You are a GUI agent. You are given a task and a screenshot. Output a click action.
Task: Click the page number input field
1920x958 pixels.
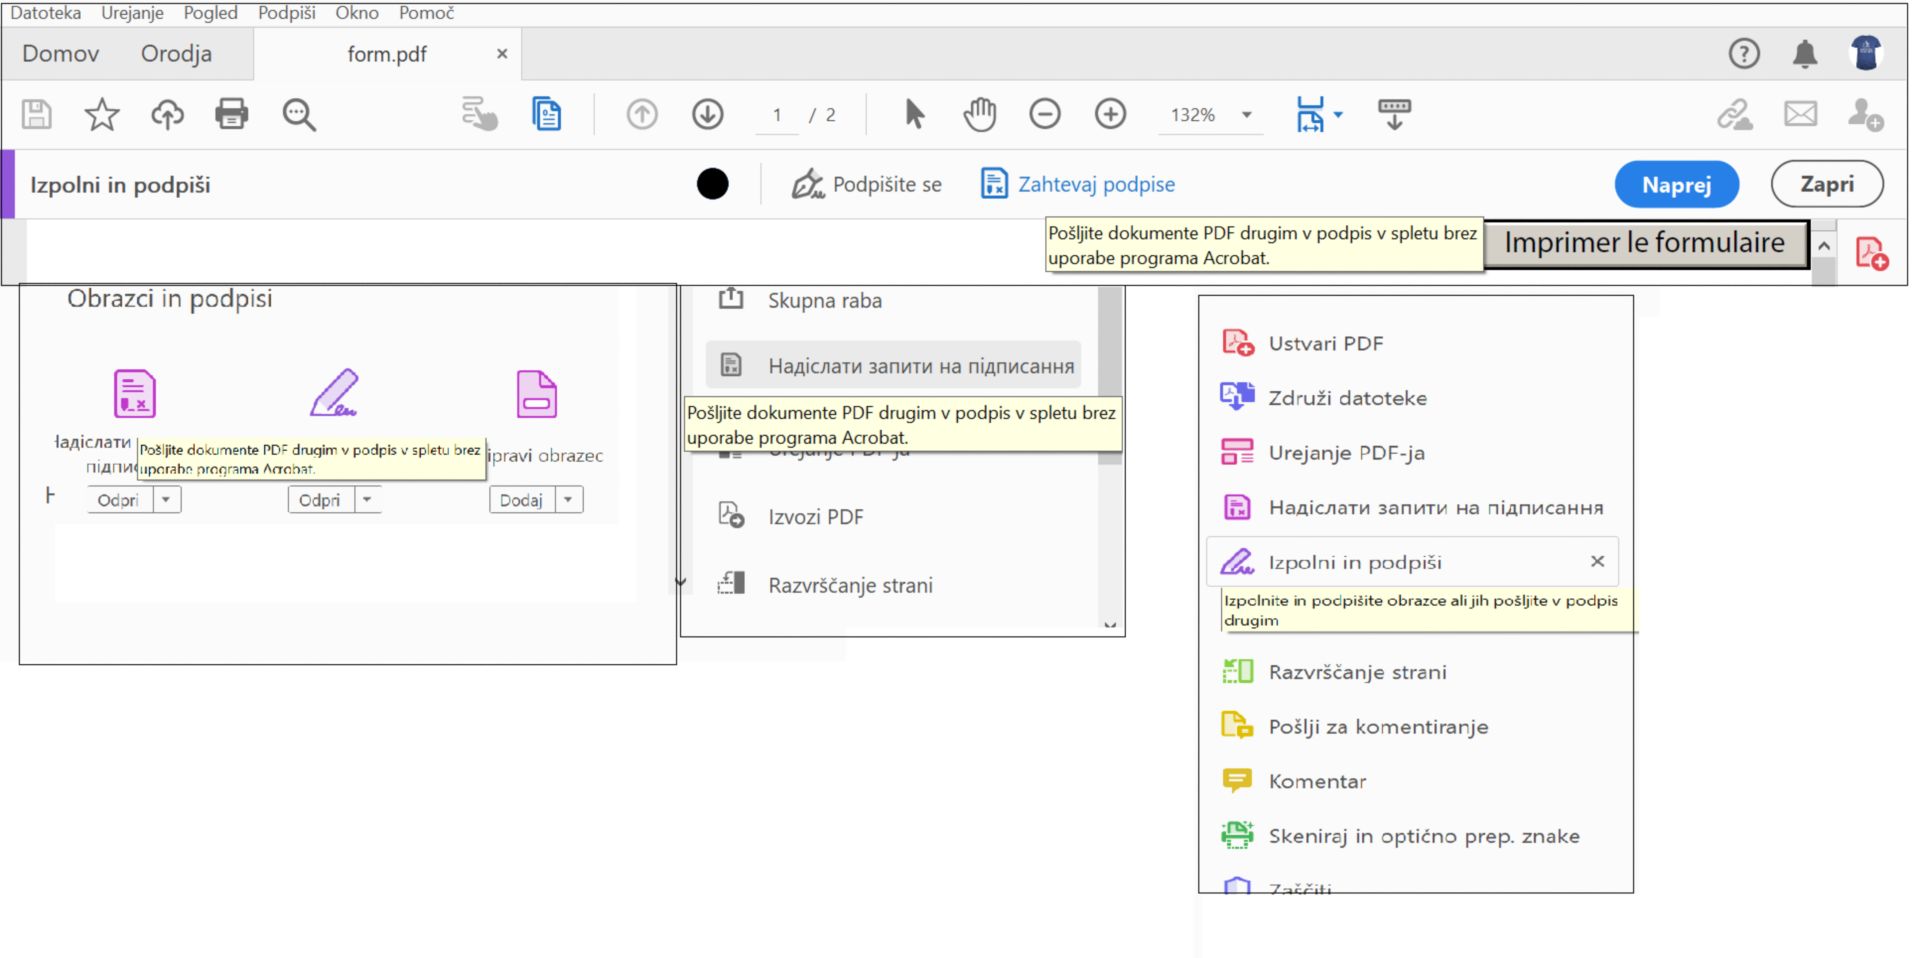pyautogui.click(x=777, y=115)
